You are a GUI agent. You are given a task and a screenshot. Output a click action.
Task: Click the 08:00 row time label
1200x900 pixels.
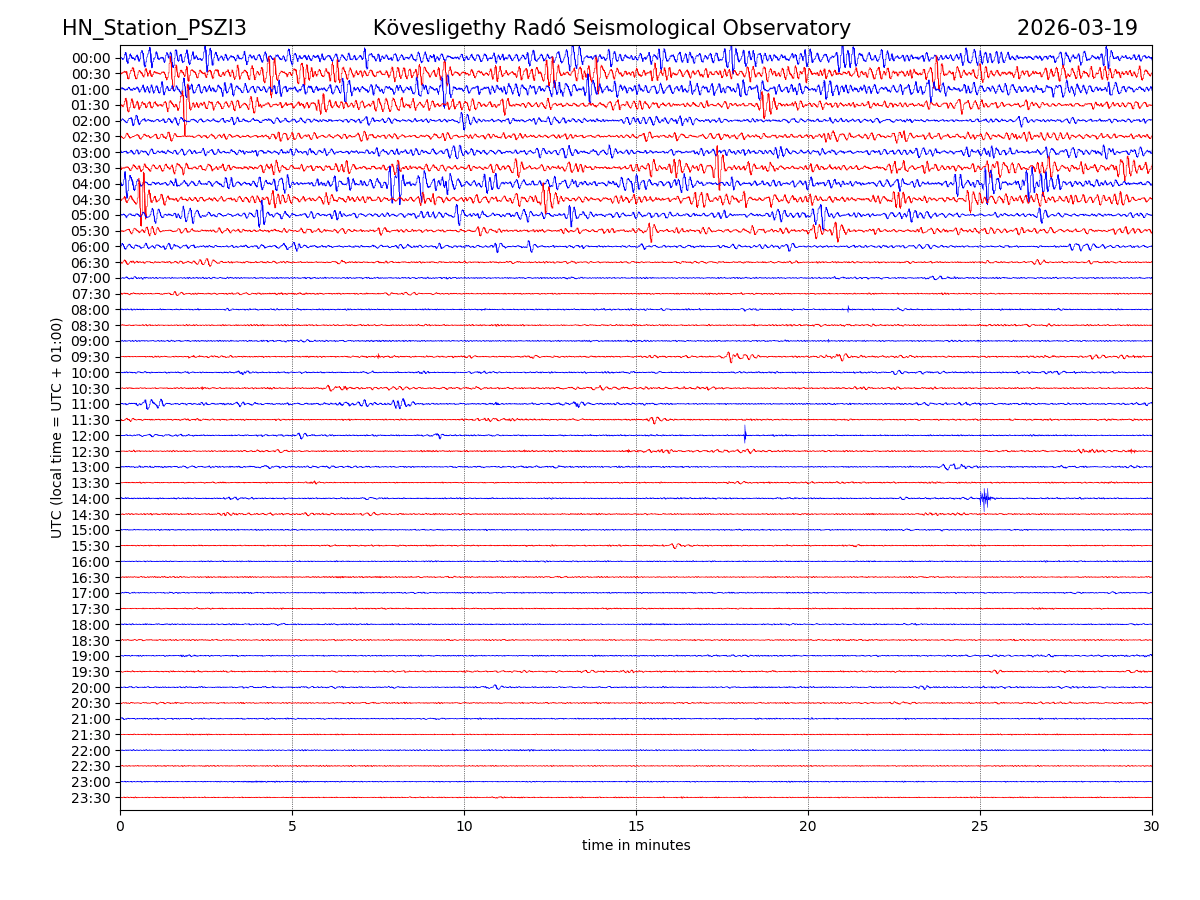click(x=90, y=310)
